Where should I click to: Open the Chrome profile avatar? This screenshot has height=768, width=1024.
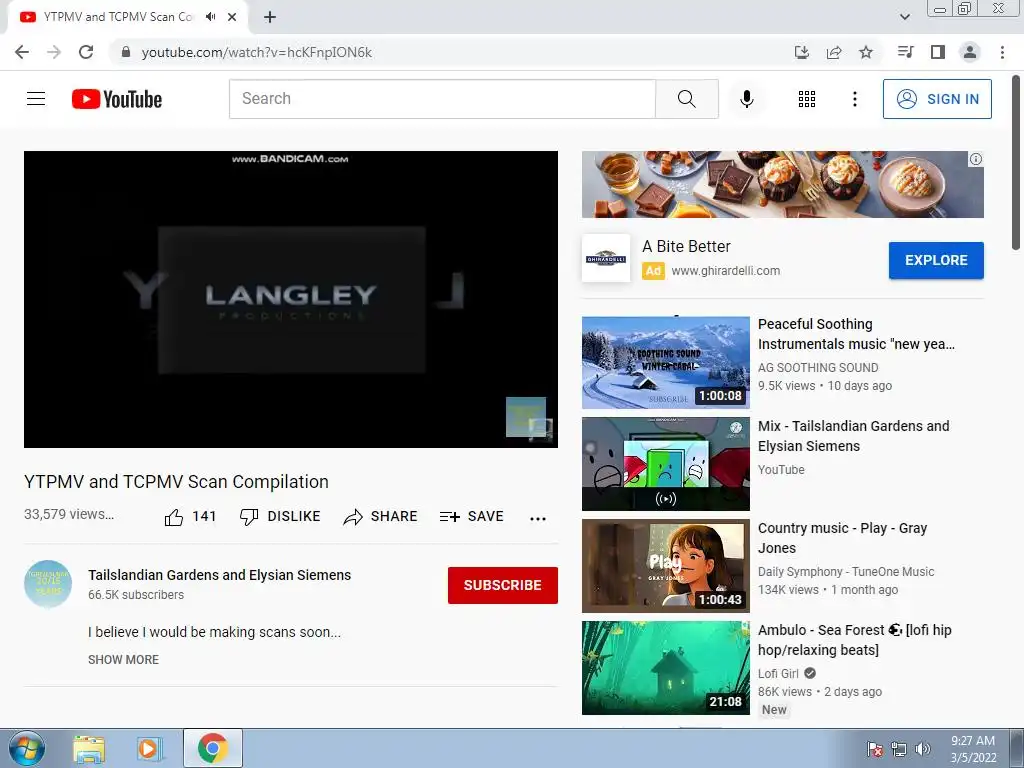[970, 52]
